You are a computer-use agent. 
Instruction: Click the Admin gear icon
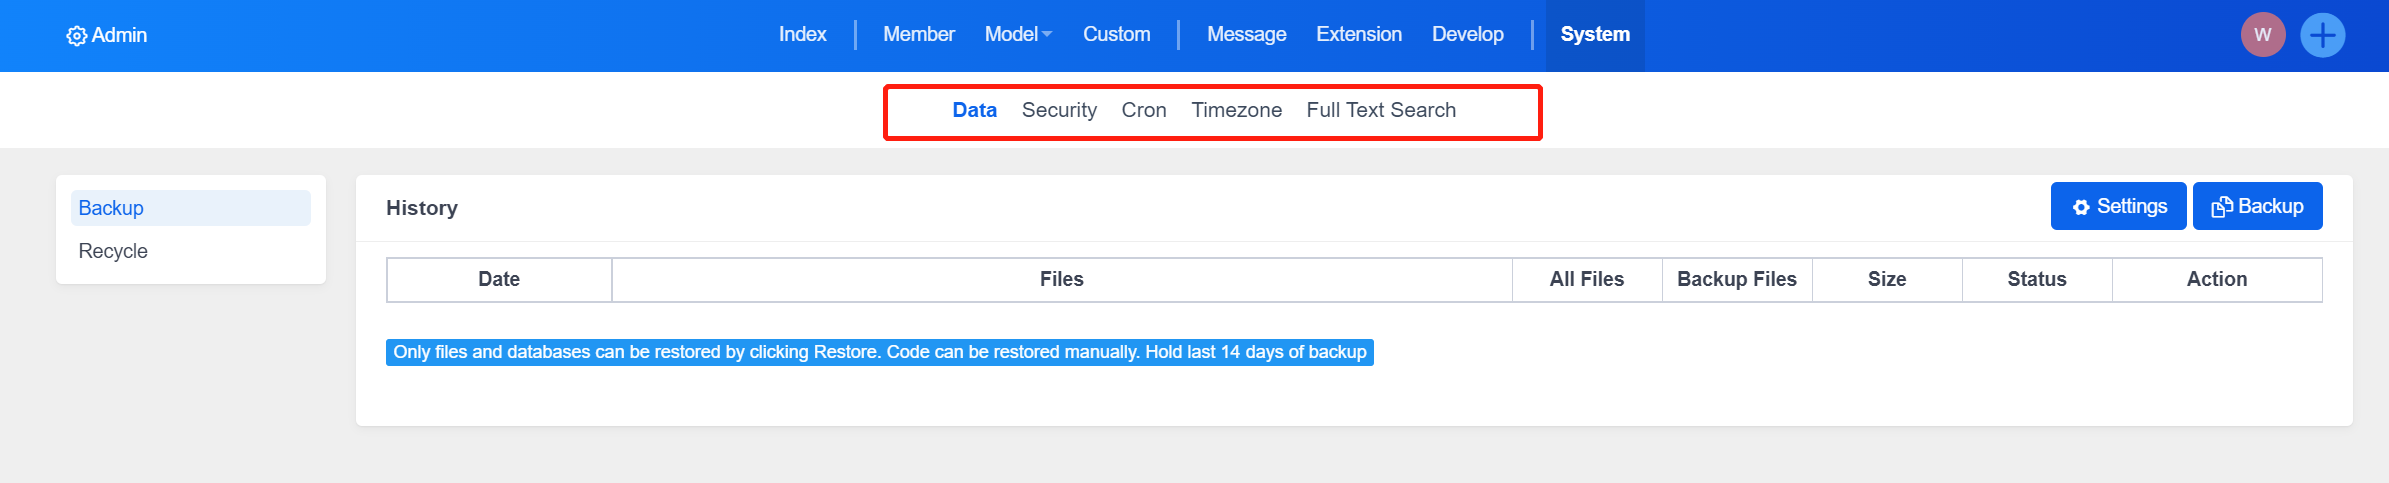click(x=76, y=36)
